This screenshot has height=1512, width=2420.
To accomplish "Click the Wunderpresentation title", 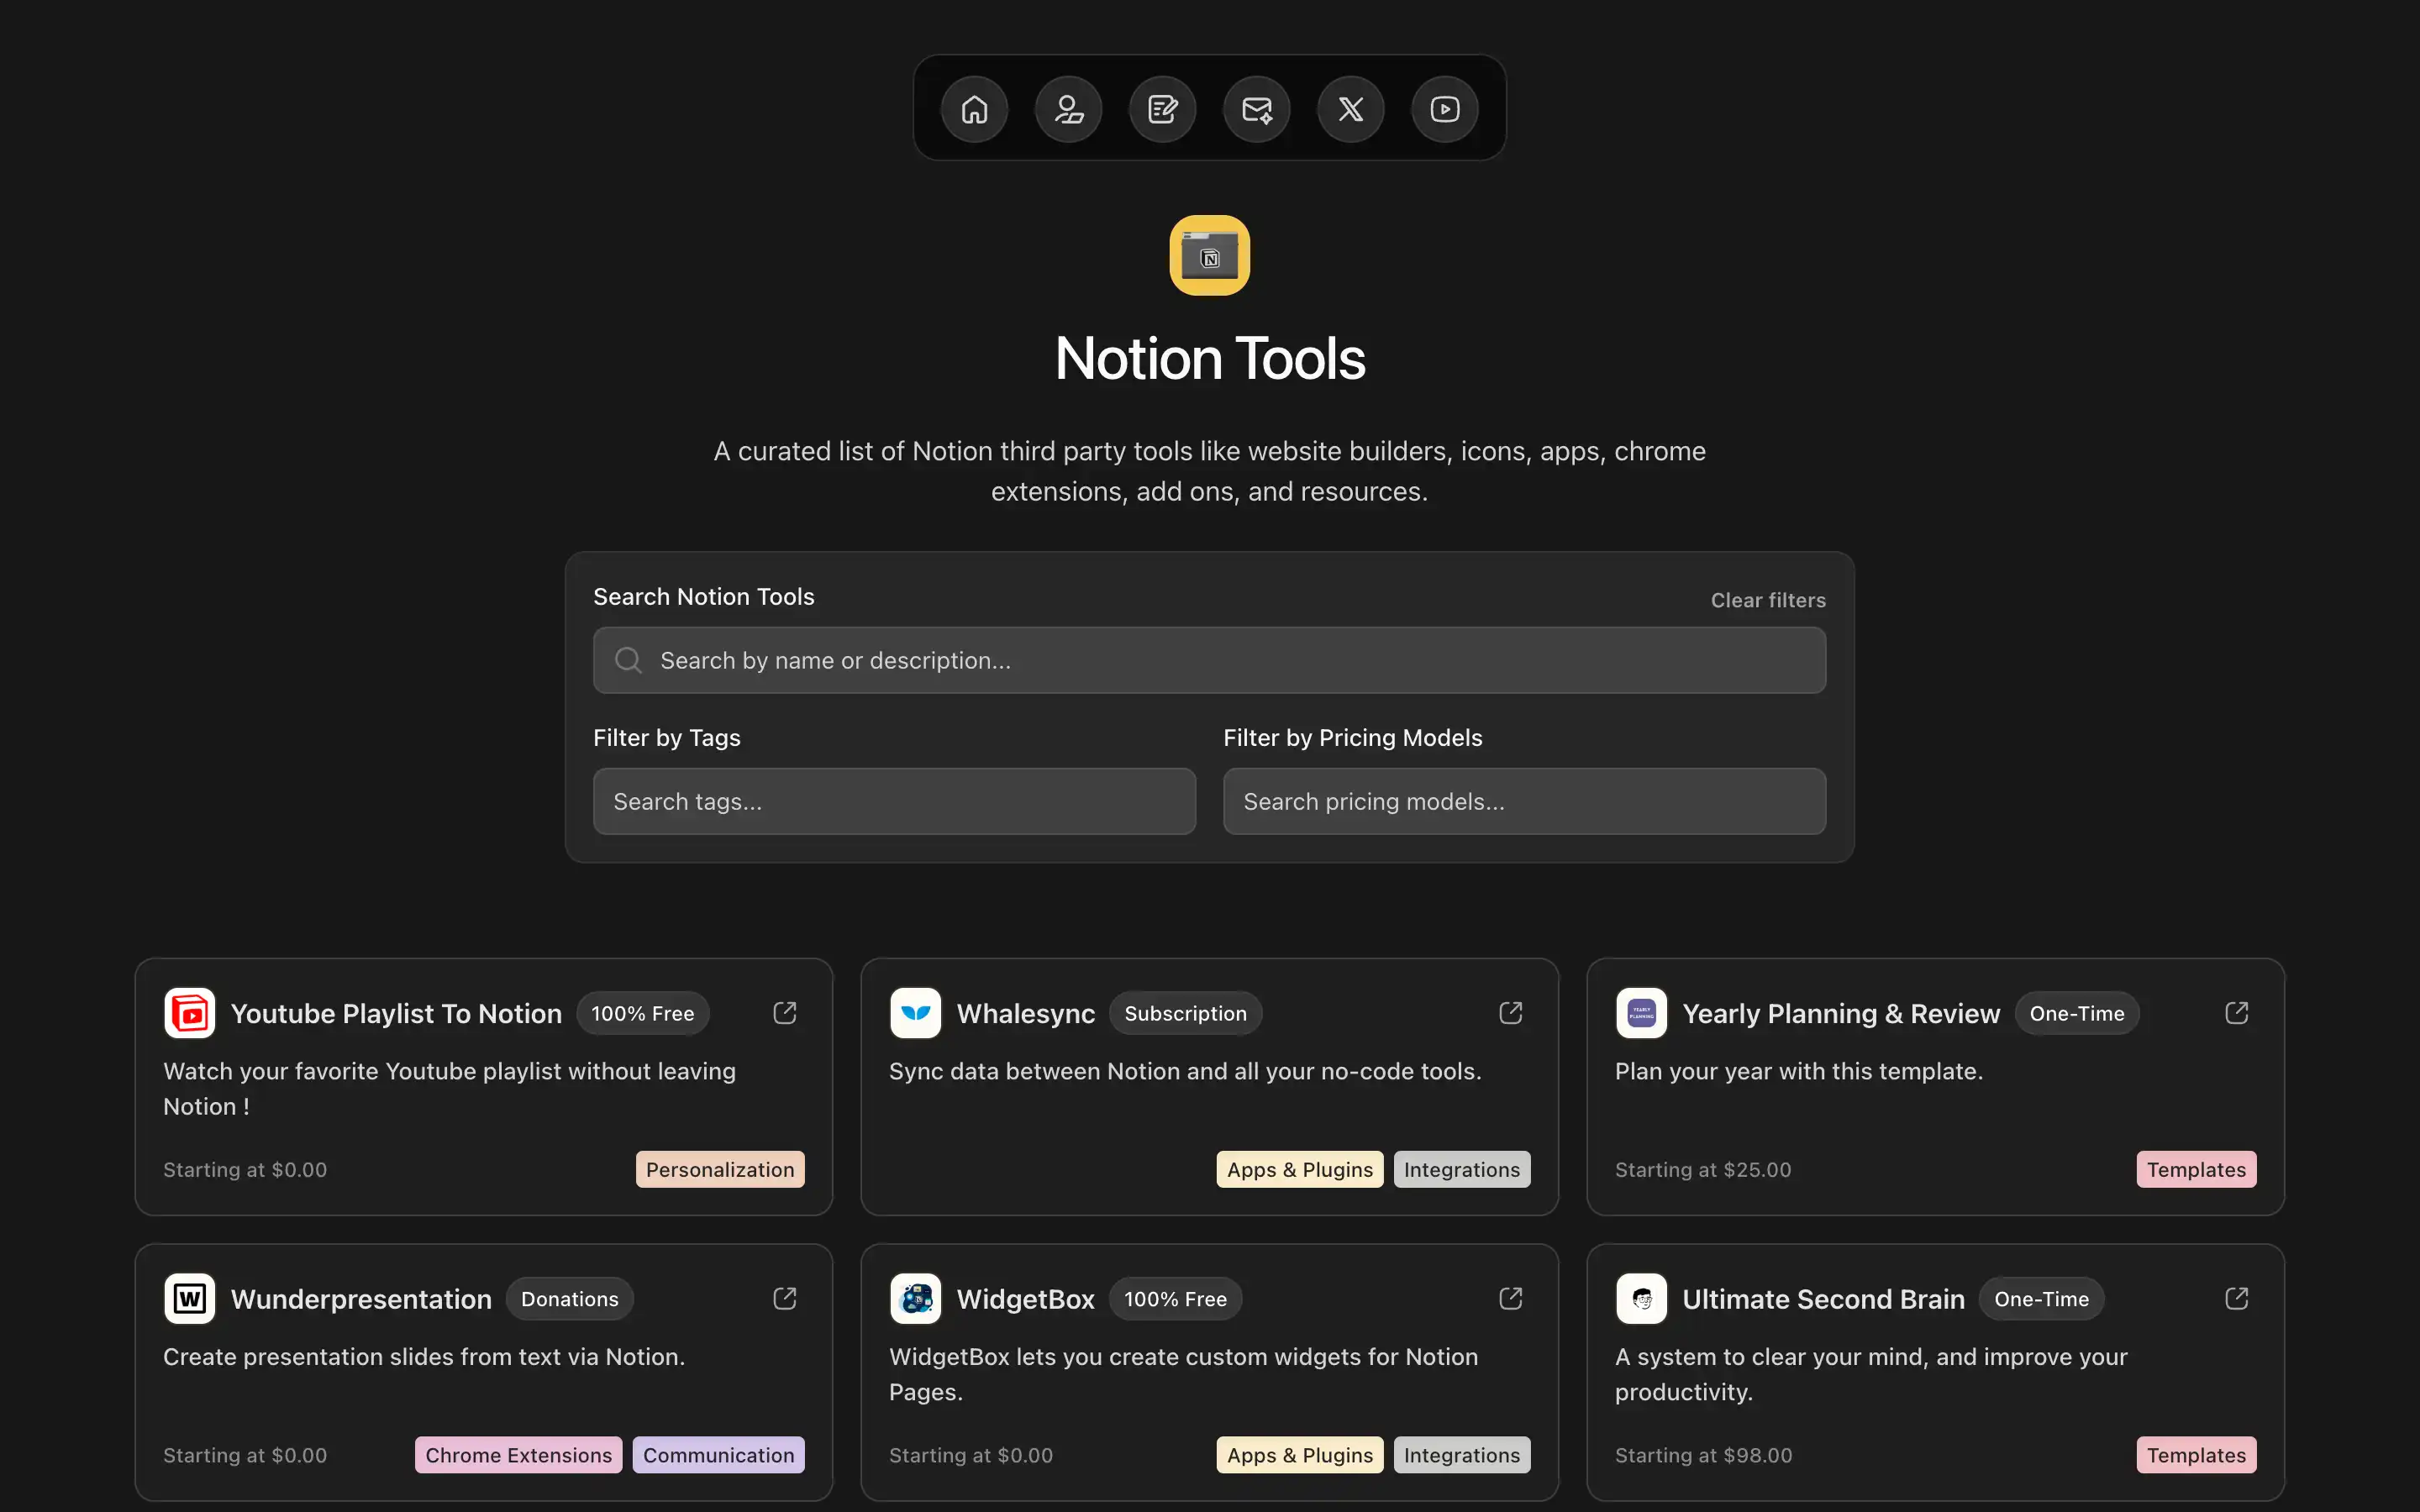I will (361, 1298).
